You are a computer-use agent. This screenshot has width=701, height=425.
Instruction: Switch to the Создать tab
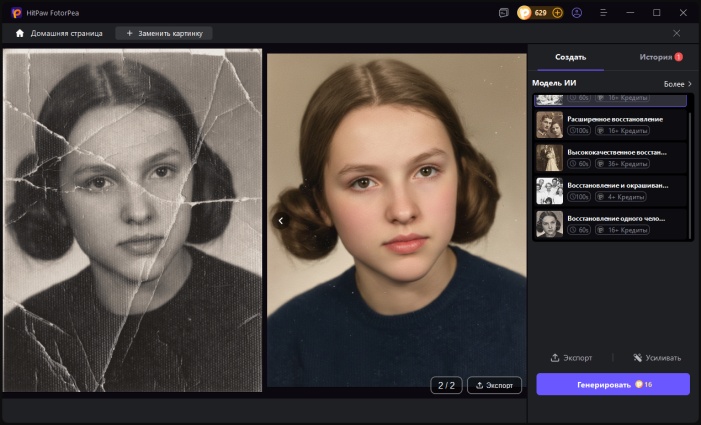point(570,58)
